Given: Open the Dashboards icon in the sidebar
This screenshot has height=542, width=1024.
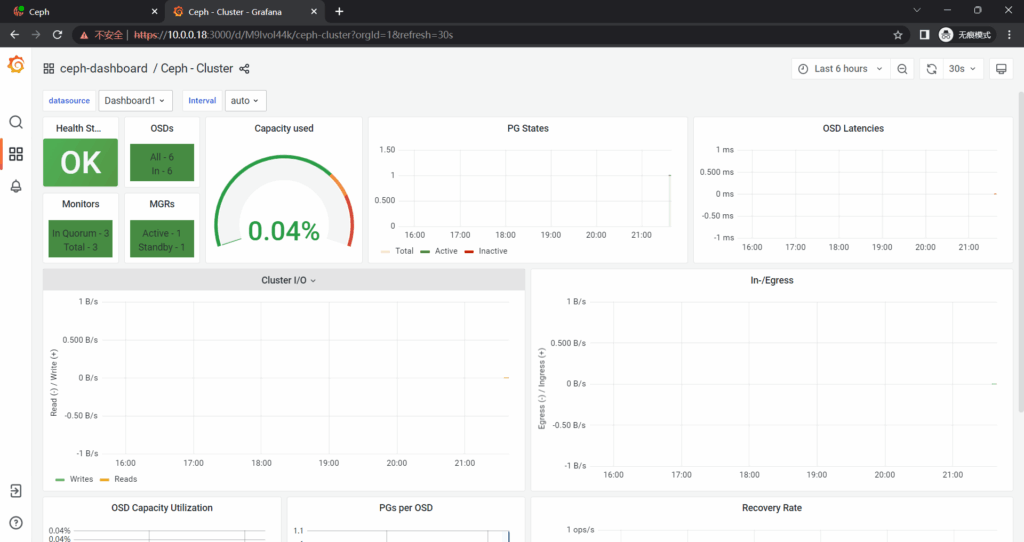Looking at the screenshot, I should [16, 154].
